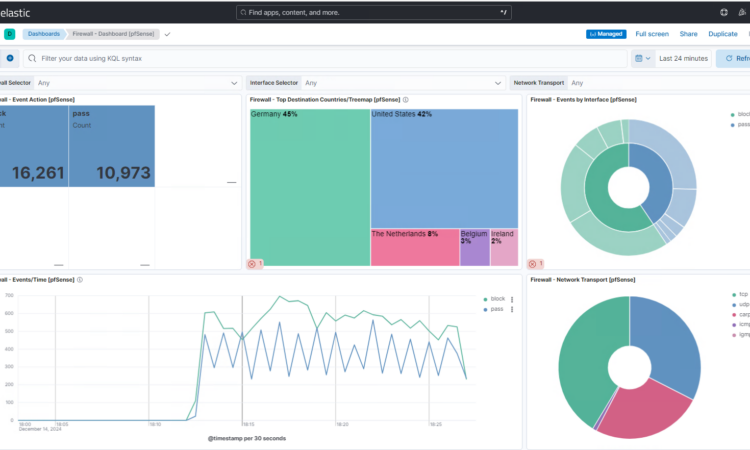Toggle block legend in Events/Time chart
This screenshot has height=450, width=750.
click(495, 299)
